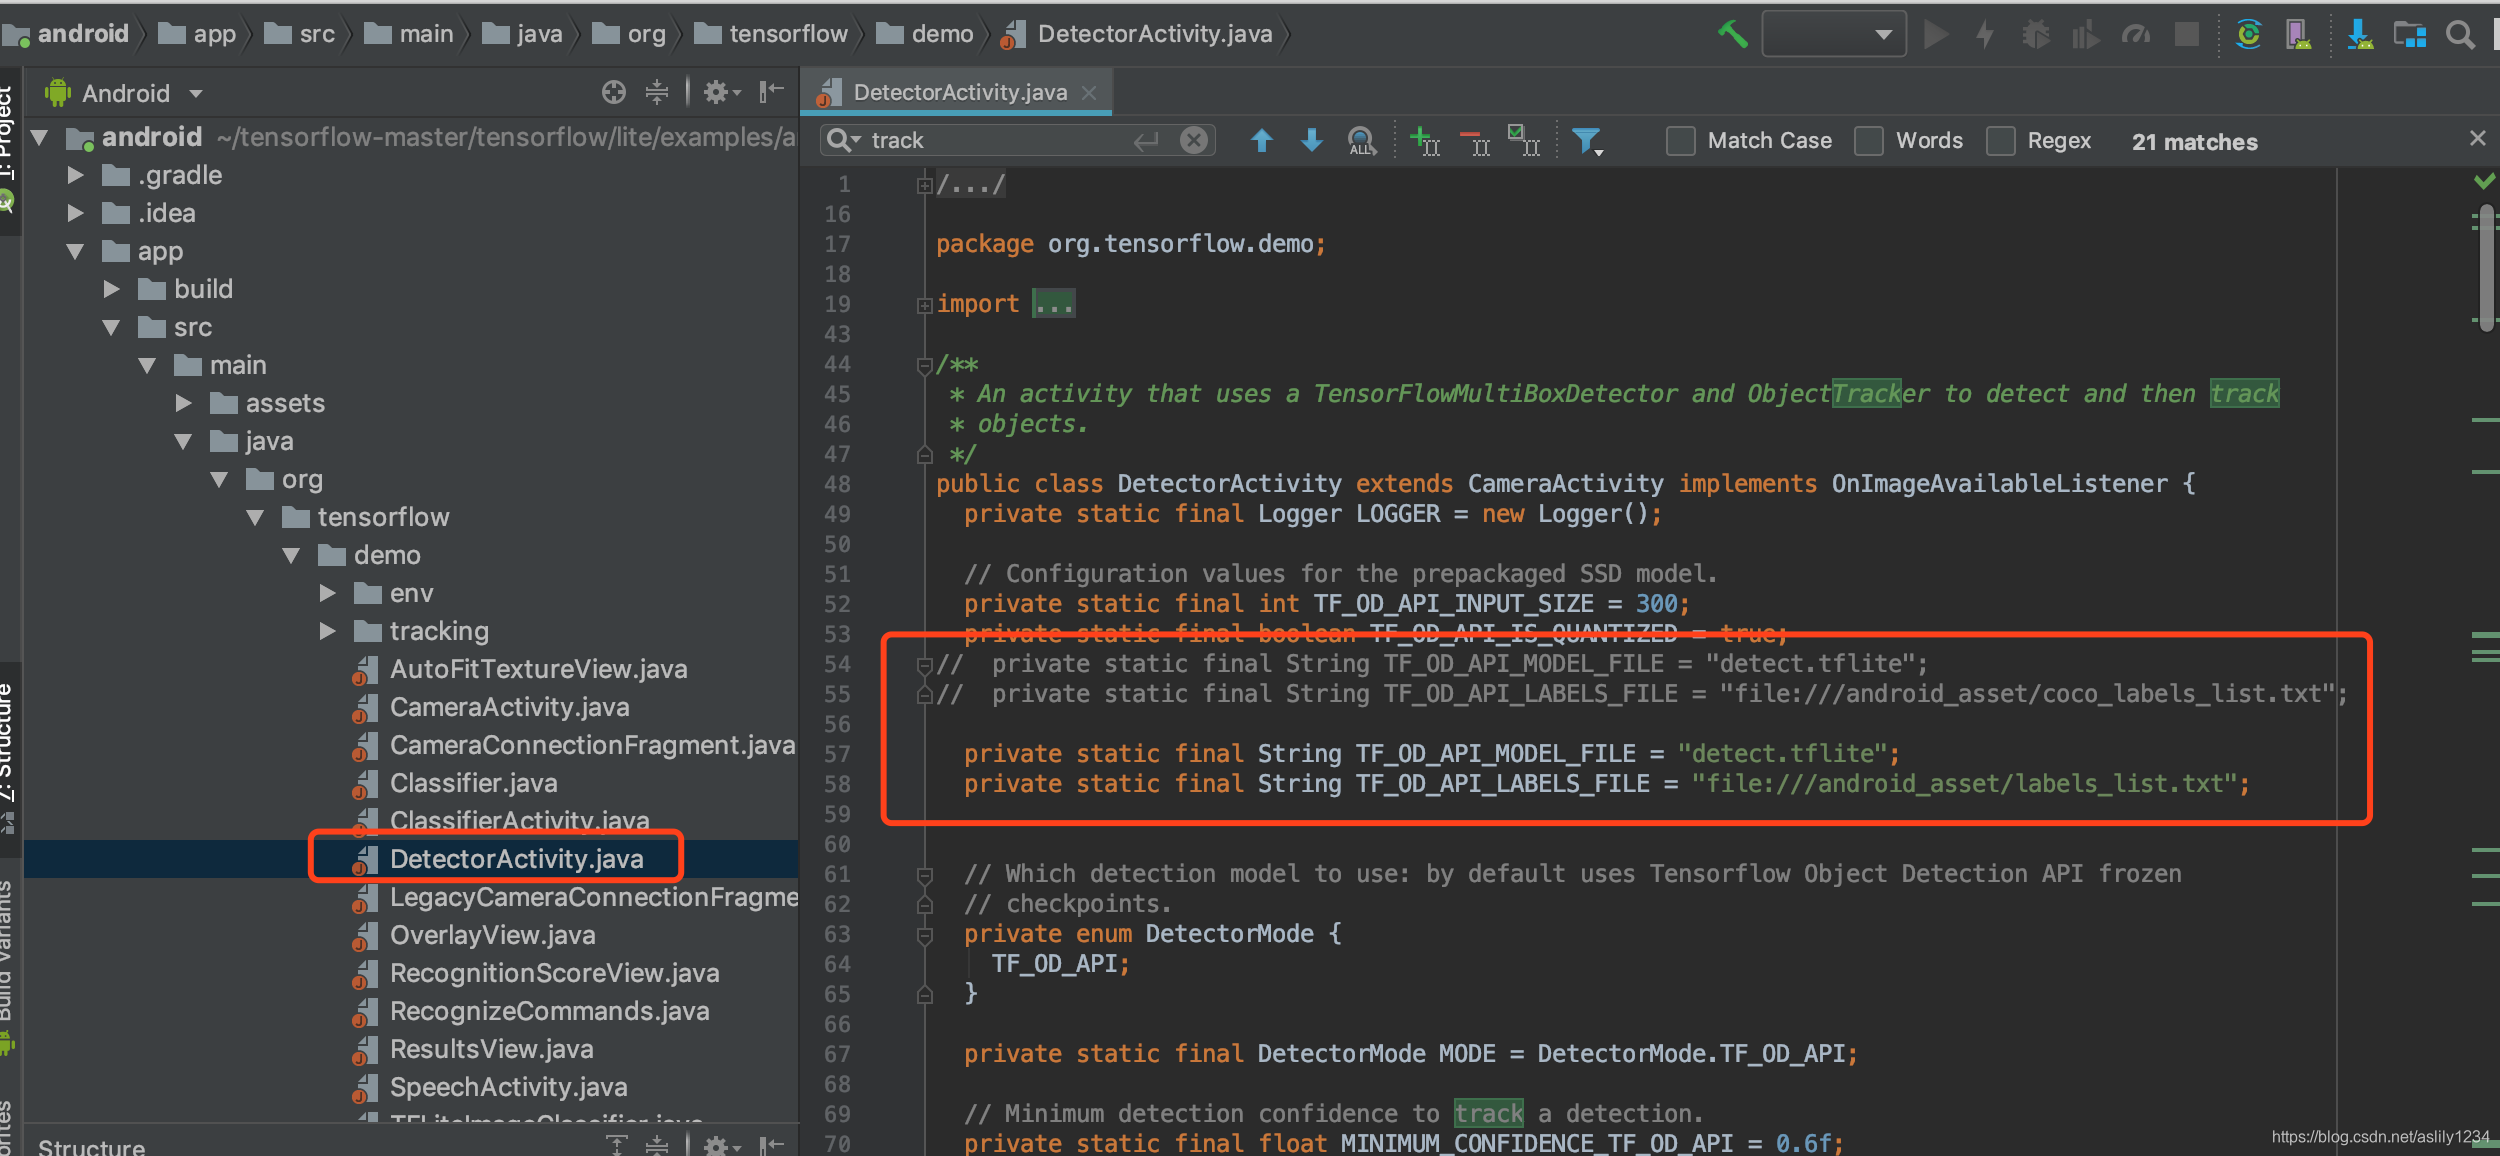Open project panel gear settings
This screenshot has width=2500, height=1156.
coord(718,93)
